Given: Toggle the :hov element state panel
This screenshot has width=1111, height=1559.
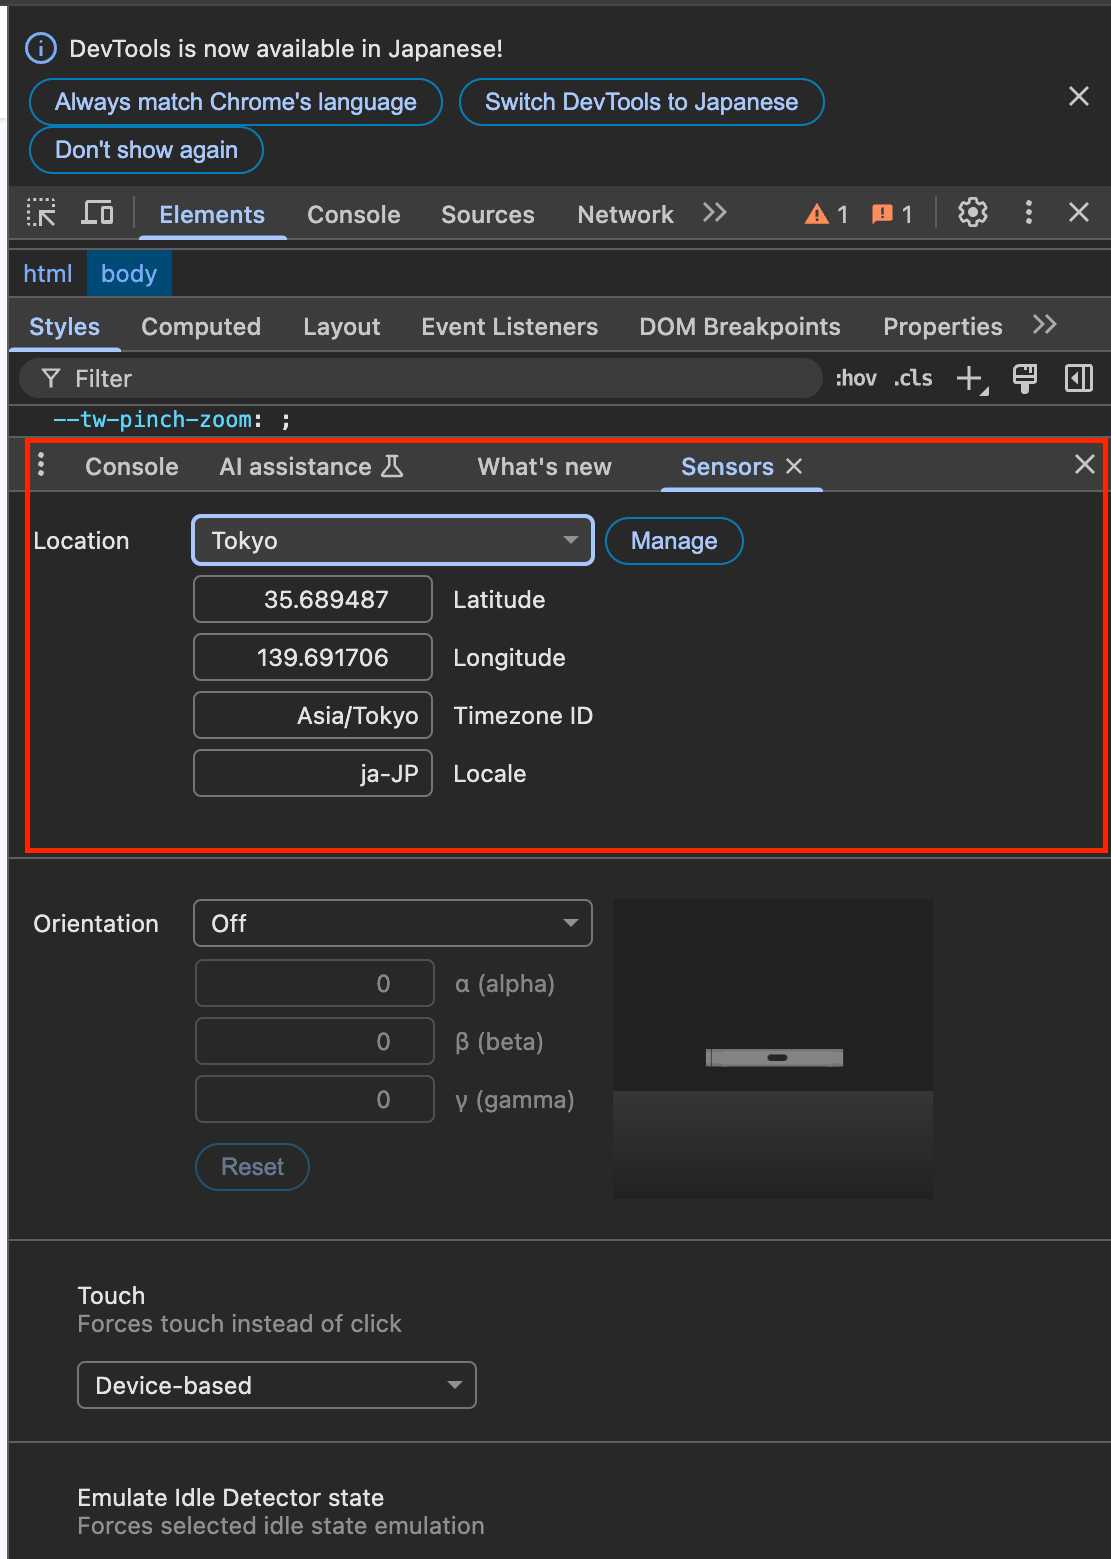Looking at the screenshot, I should (x=856, y=379).
